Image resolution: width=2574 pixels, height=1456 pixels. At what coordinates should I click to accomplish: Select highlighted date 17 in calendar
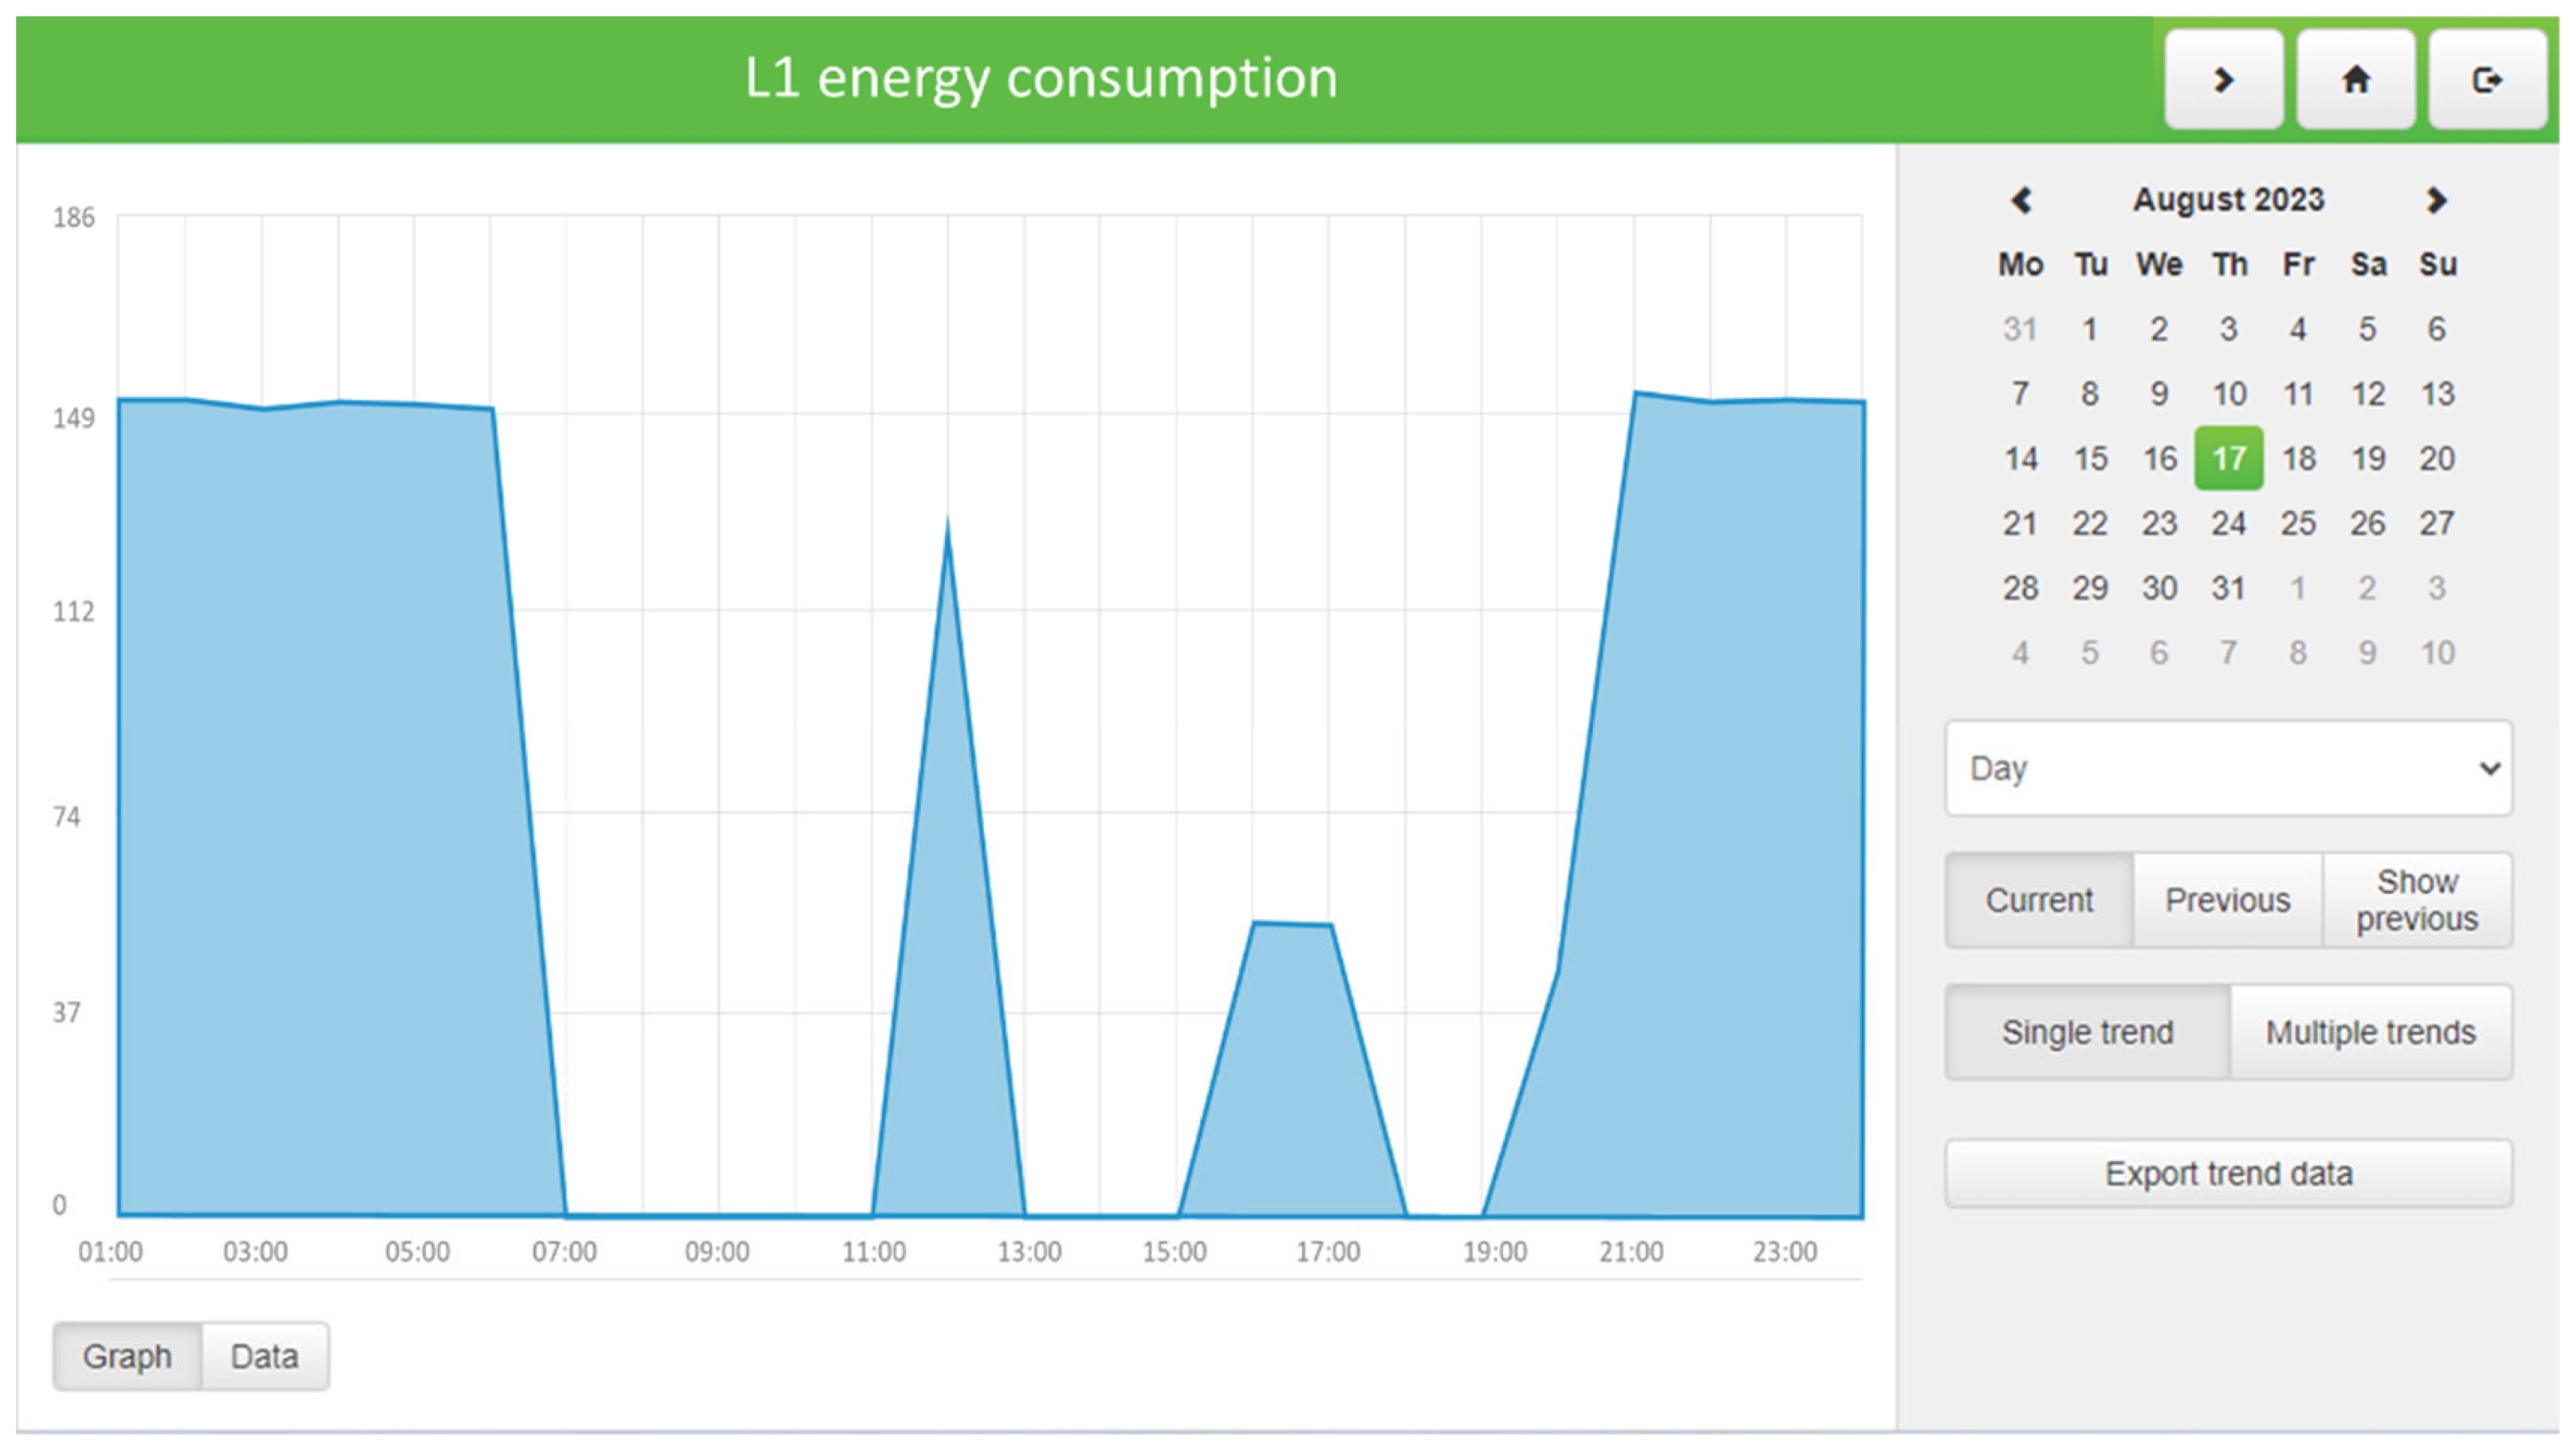click(2228, 458)
